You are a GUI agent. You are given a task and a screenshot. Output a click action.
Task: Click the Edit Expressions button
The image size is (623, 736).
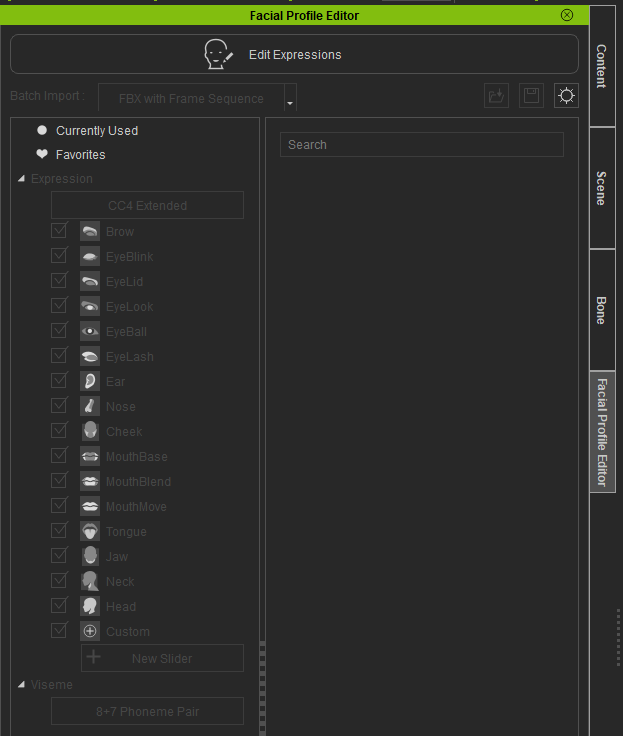tap(294, 54)
